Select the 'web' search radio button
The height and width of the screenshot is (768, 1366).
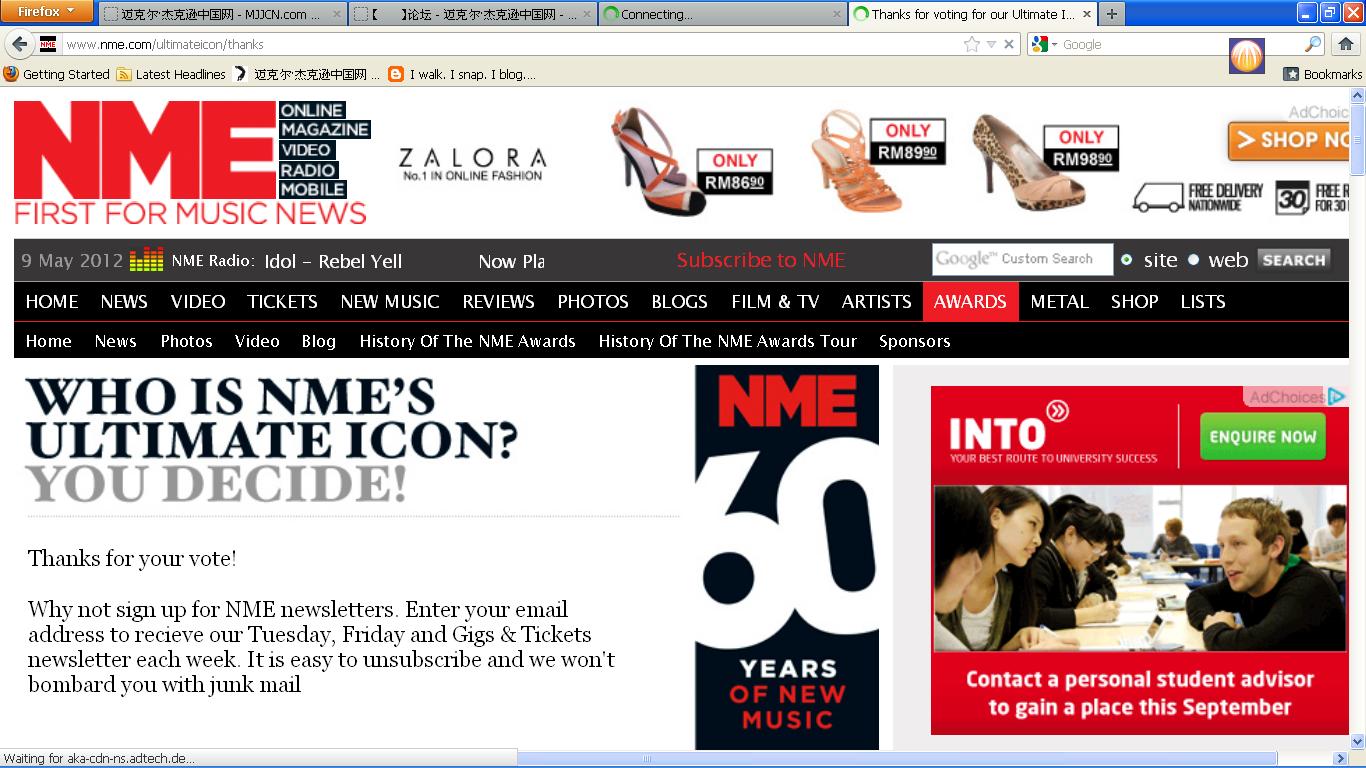(x=1194, y=259)
